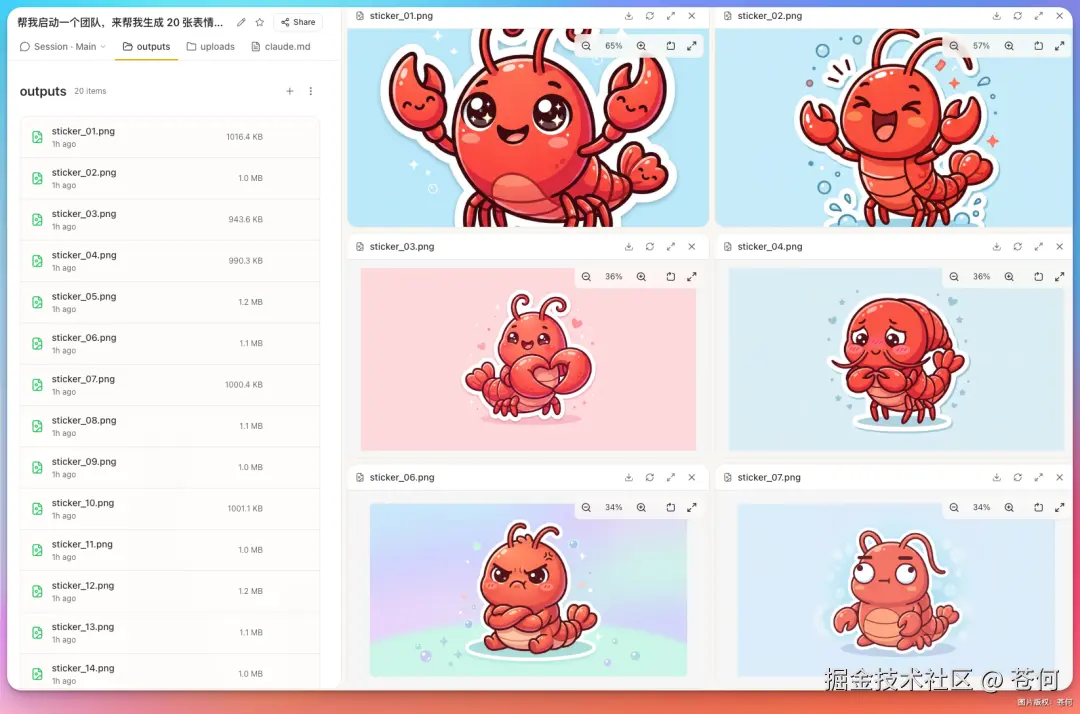Select sticker_13.png in file list
1080x714 pixels.
[169, 633]
